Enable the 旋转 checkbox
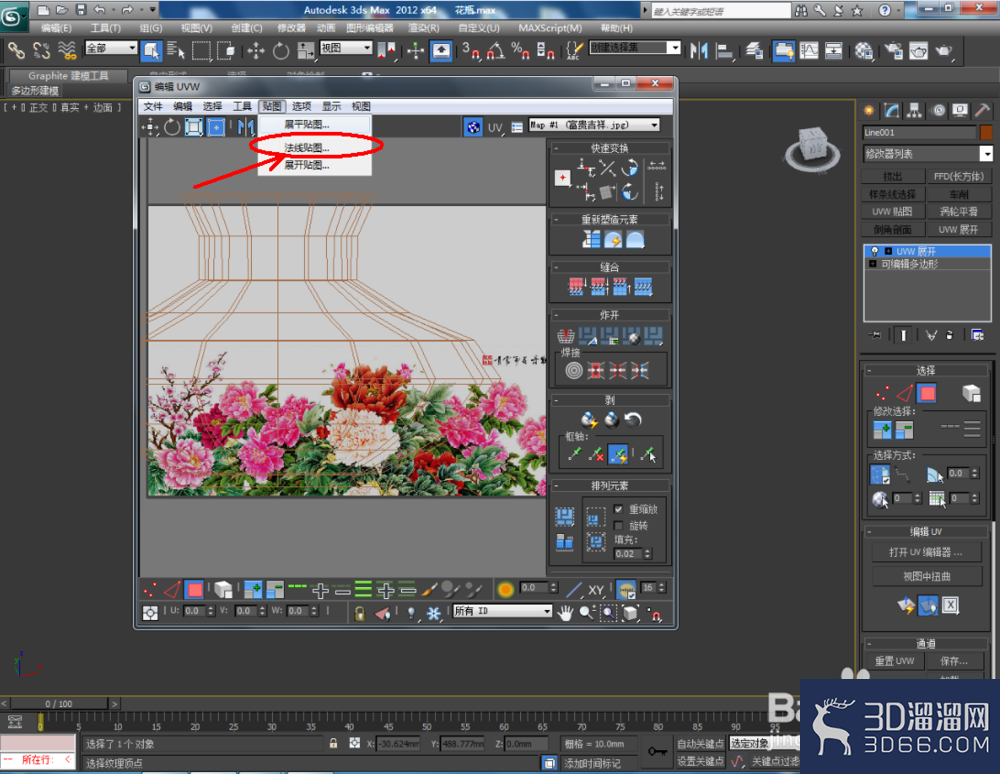Screen dimensions: 1000x774 [x=617, y=525]
